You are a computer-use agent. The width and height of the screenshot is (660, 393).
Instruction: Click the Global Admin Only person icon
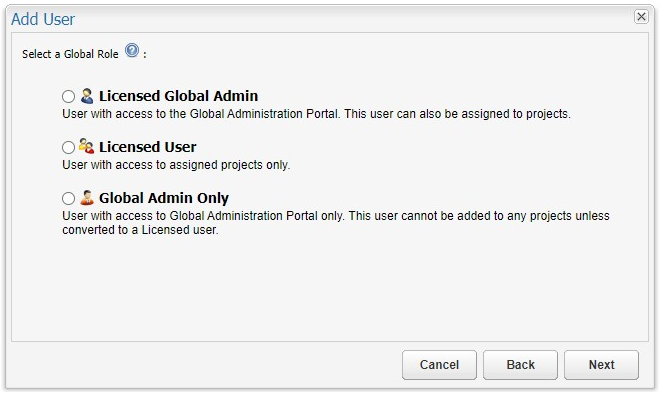87,197
